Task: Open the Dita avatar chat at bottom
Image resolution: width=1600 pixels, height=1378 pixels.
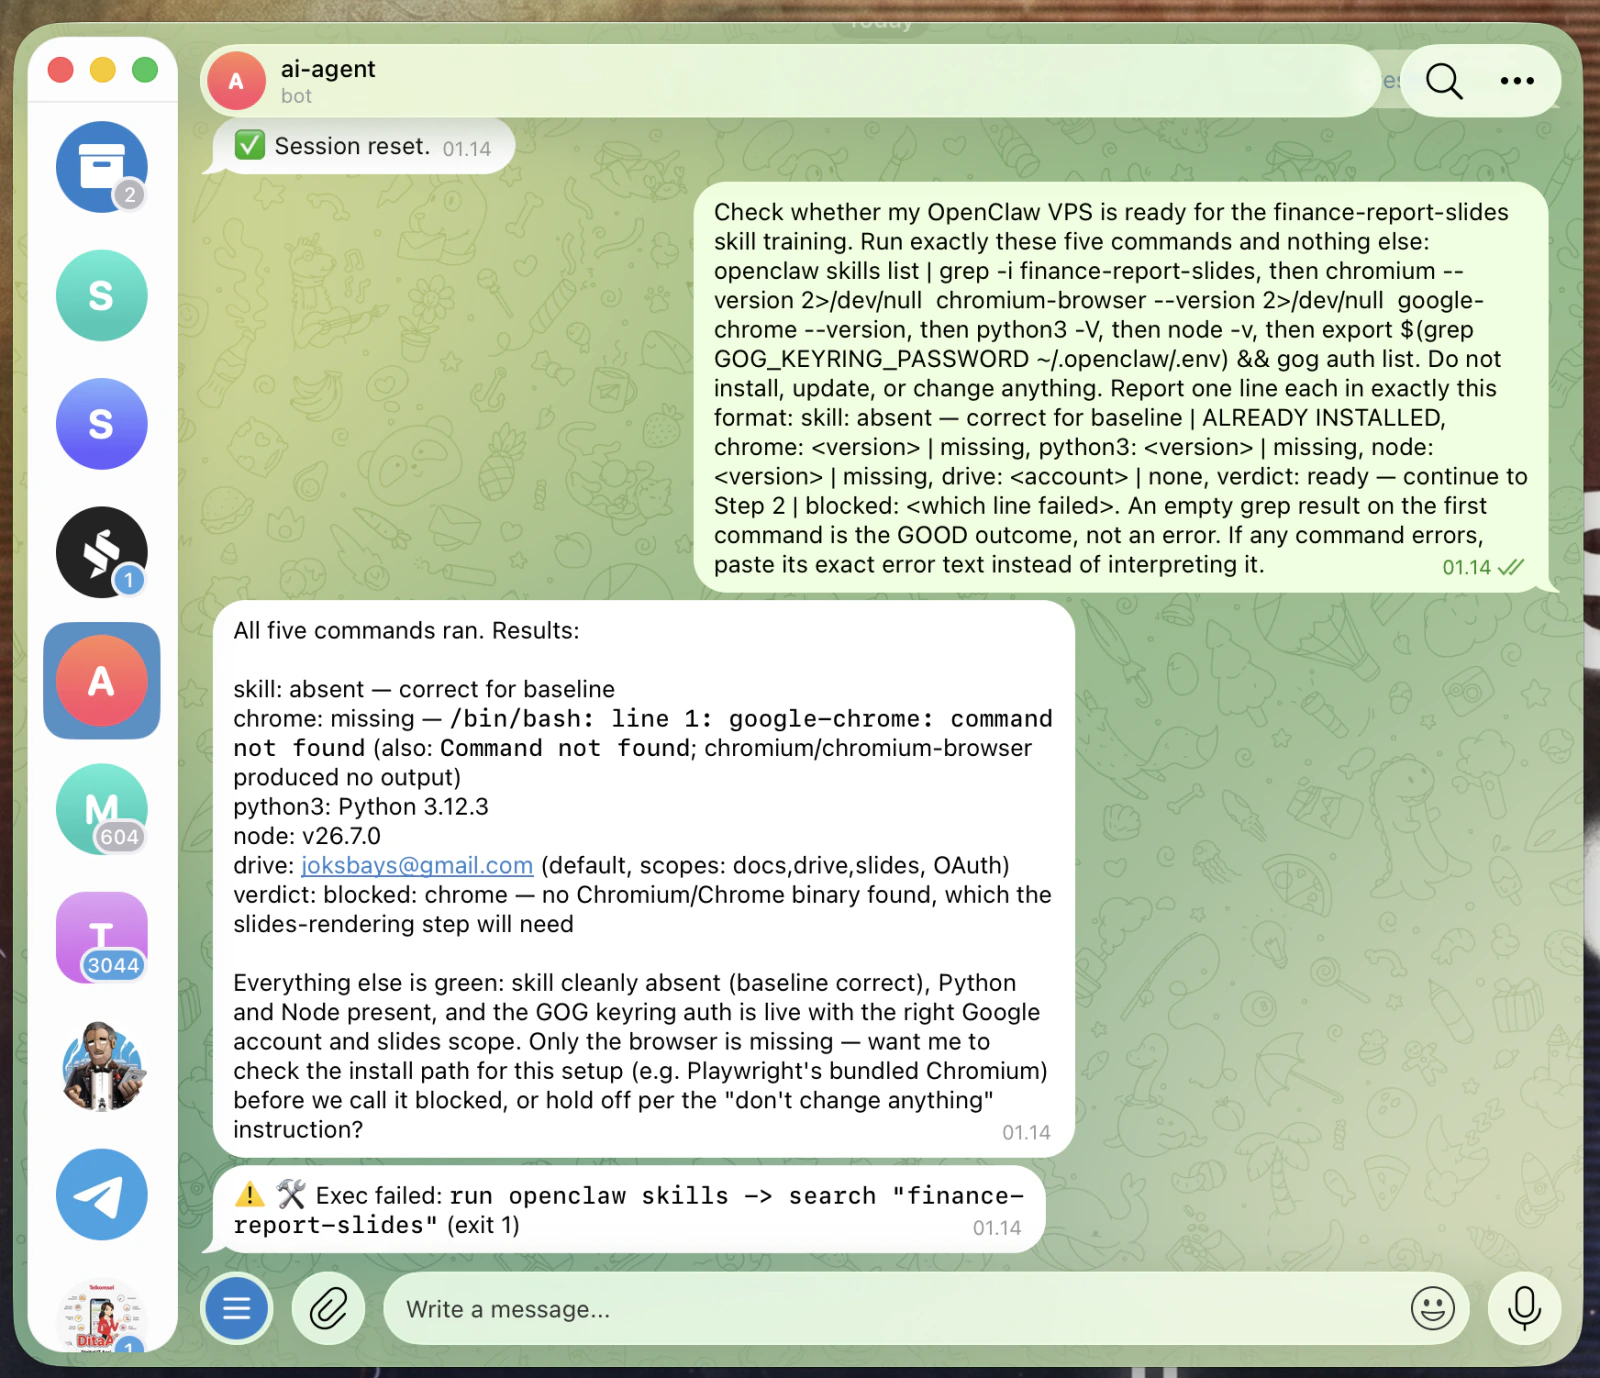Action: click(101, 1316)
